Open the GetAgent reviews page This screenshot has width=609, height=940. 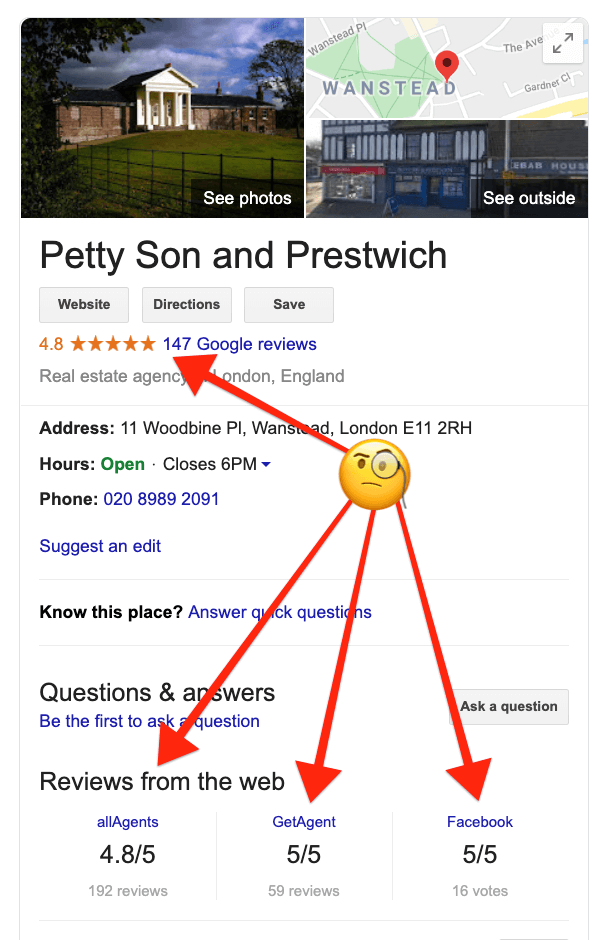304,821
